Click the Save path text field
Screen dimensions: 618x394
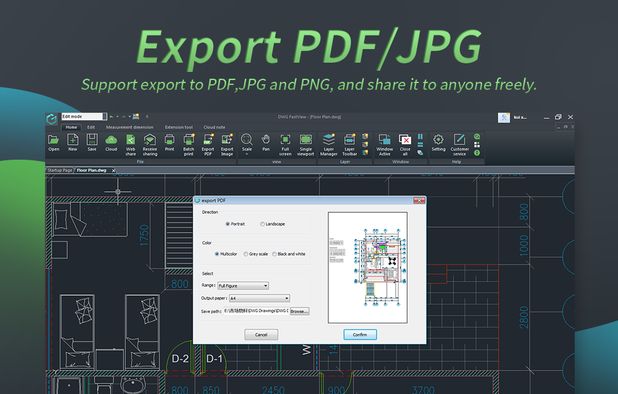pos(256,311)
